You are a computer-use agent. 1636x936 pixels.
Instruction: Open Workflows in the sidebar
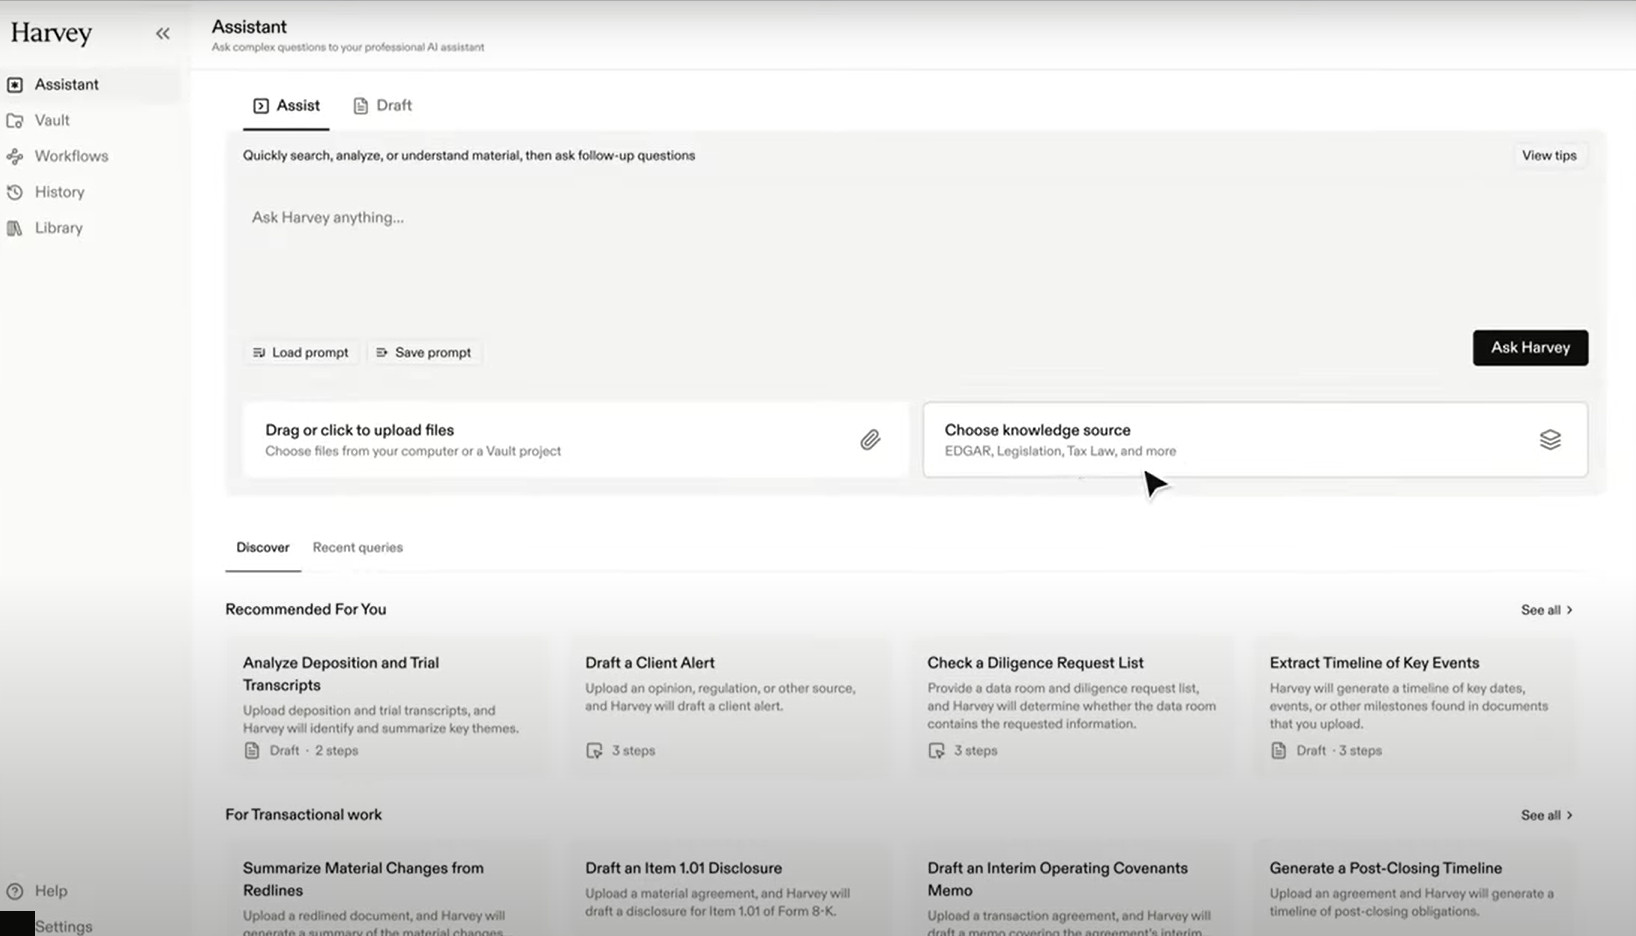pos(91,156)
